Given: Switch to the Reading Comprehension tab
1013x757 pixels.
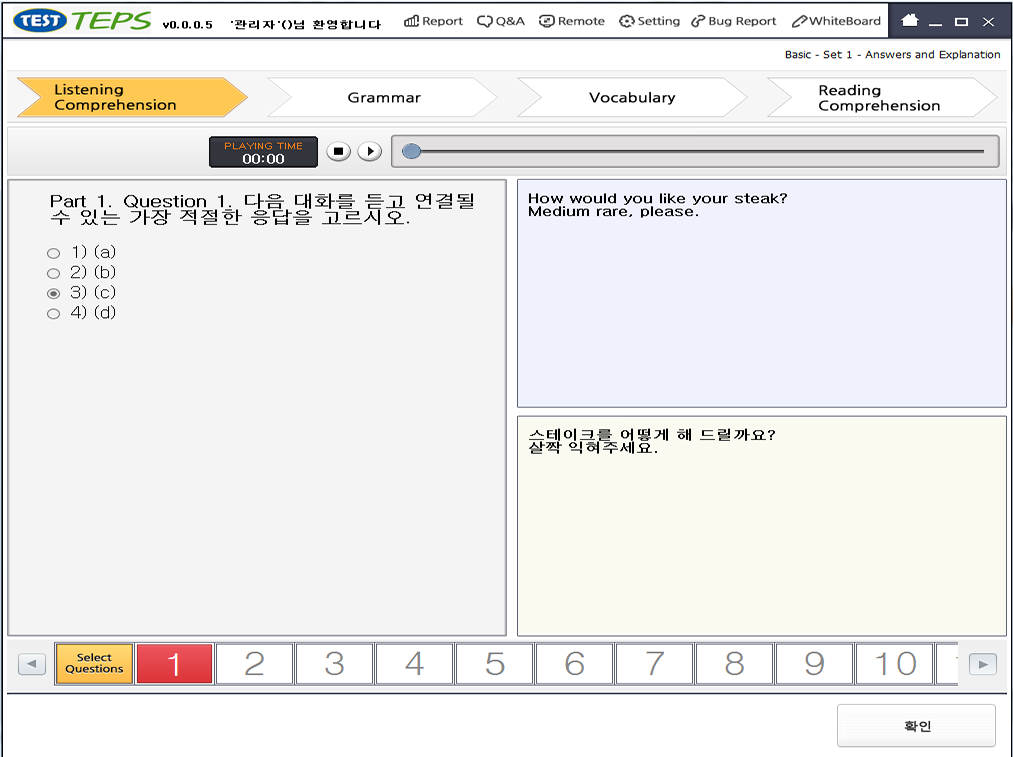Looking at the screenshot, I should (878, 98).
